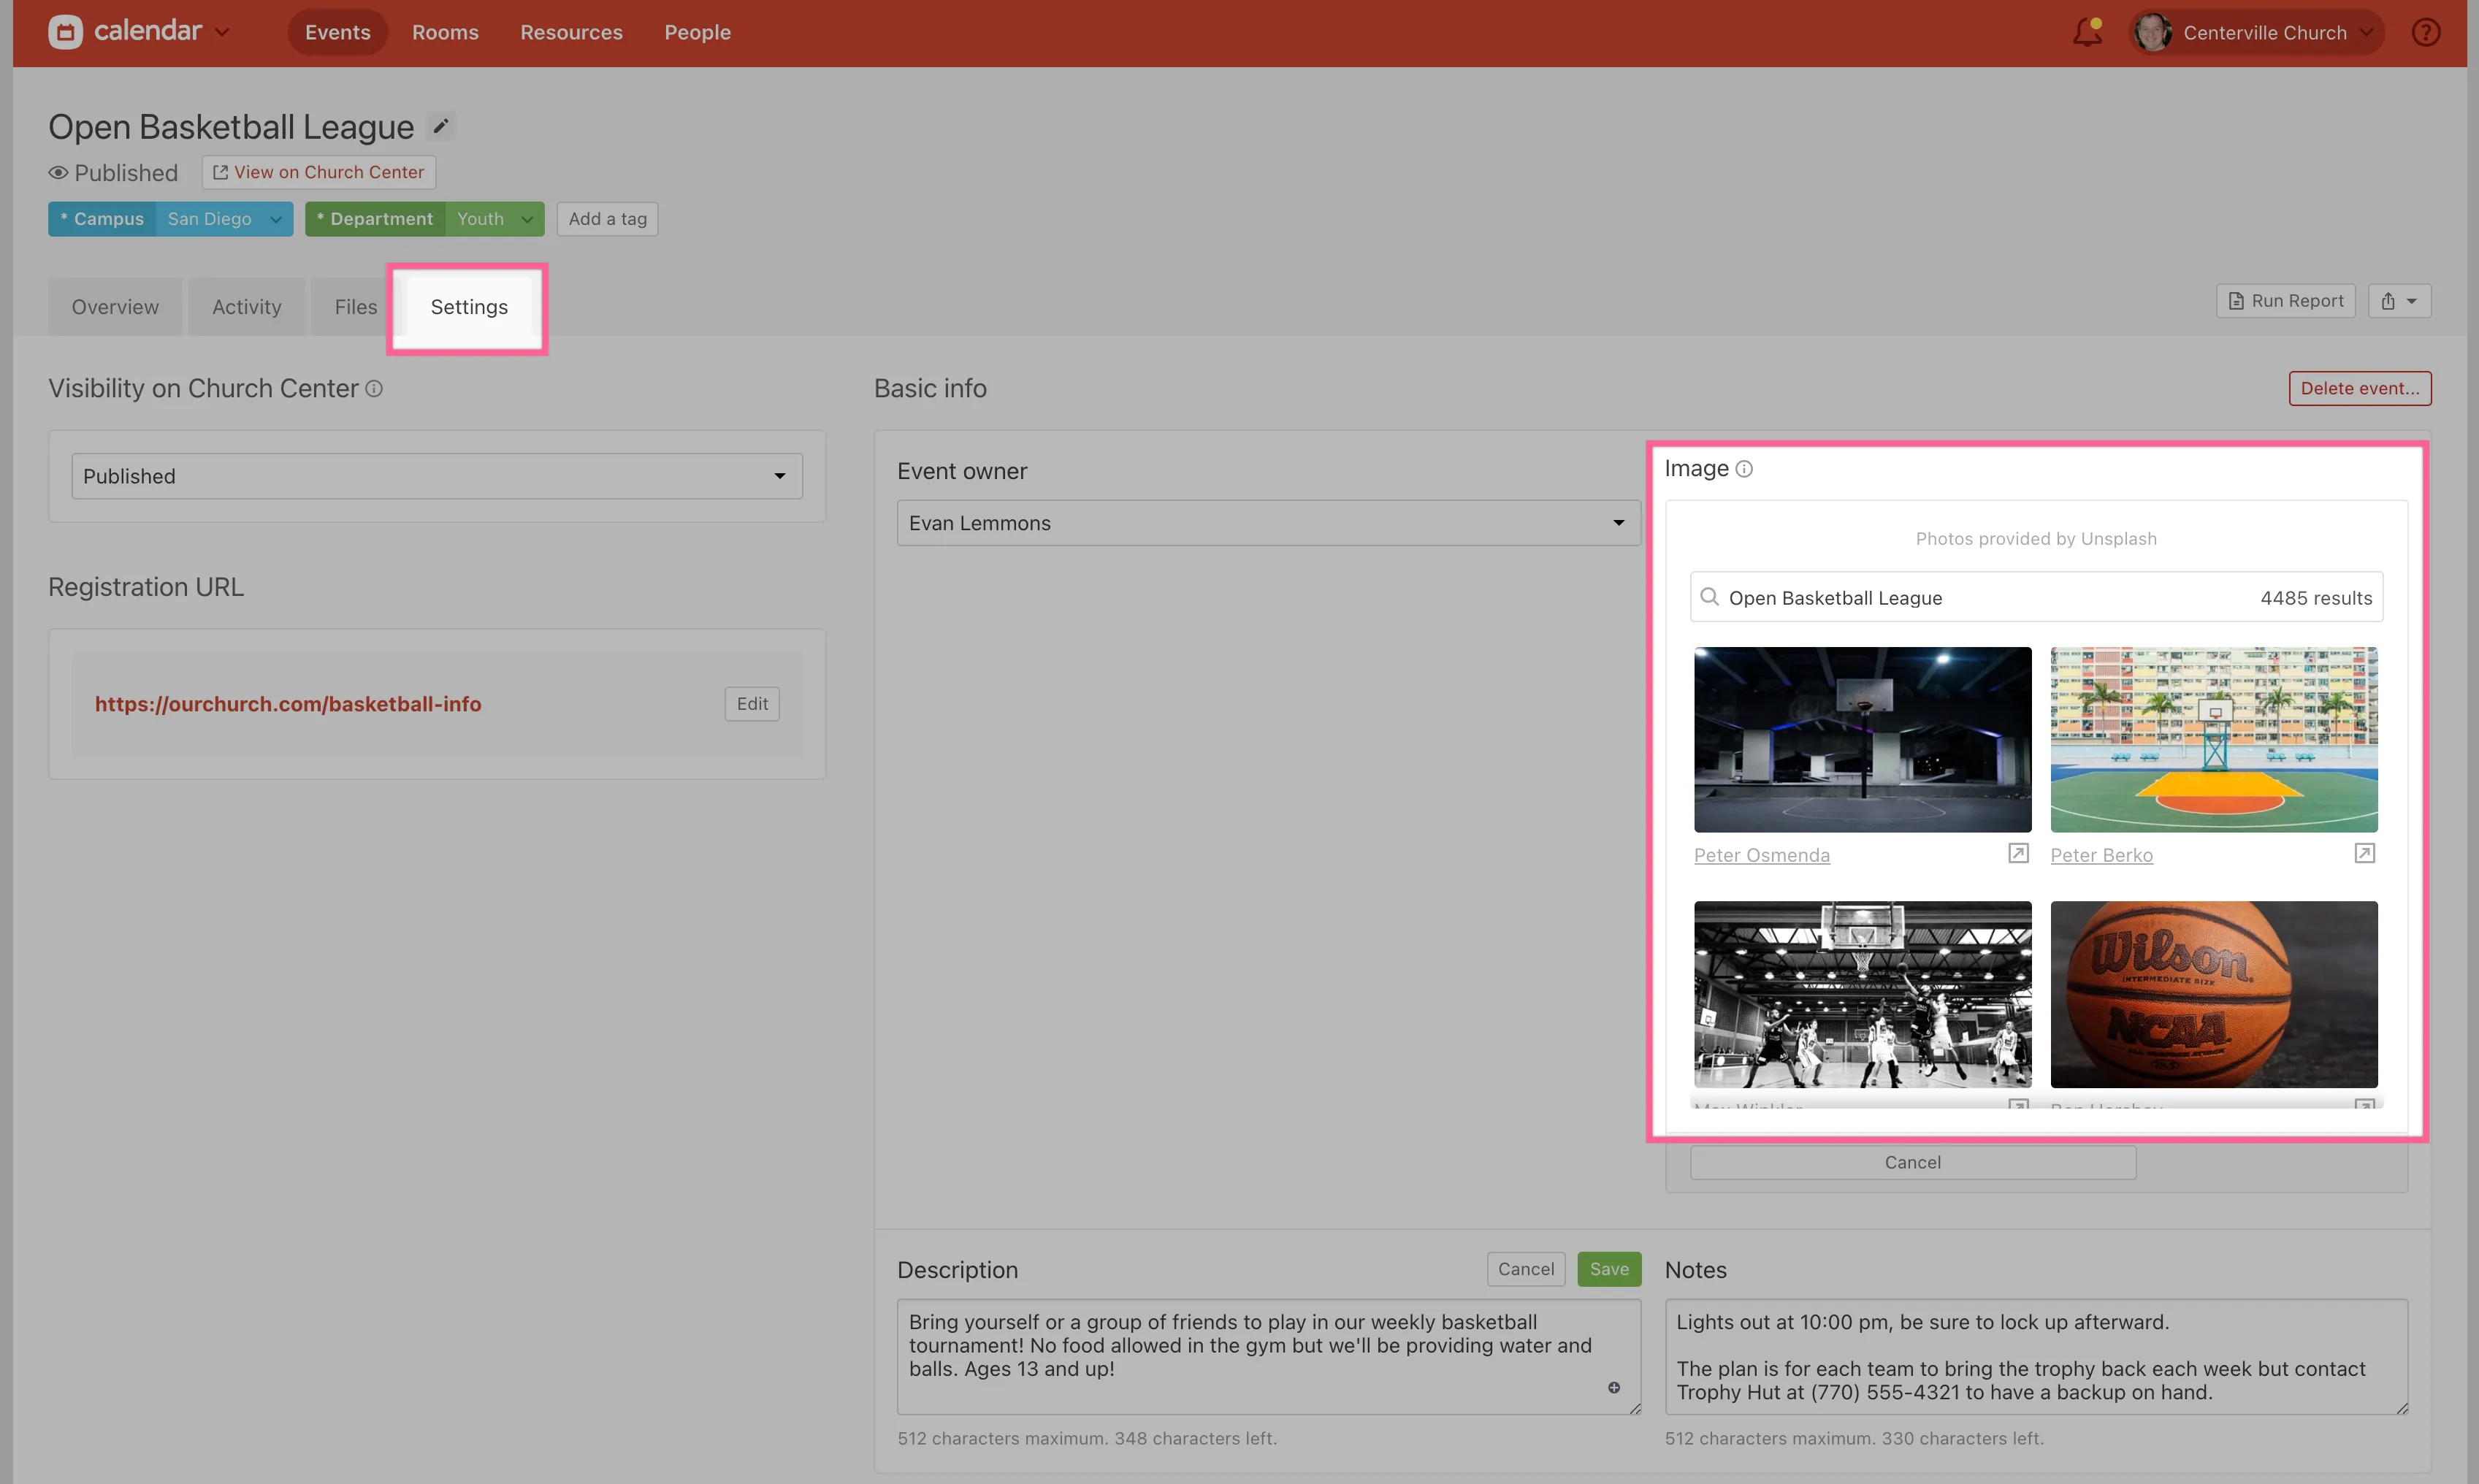Click the pencil icon to edit event name
This screenshot has width=2479, height=1484.
tap(440, 126)
